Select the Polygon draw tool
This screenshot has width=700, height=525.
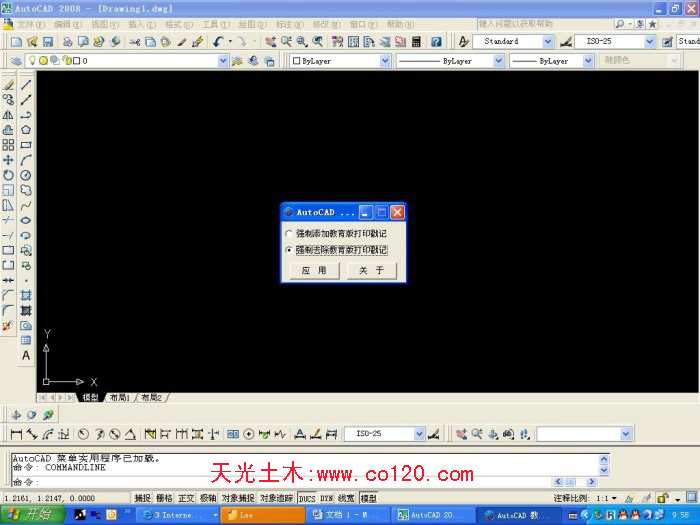[26, 130]
